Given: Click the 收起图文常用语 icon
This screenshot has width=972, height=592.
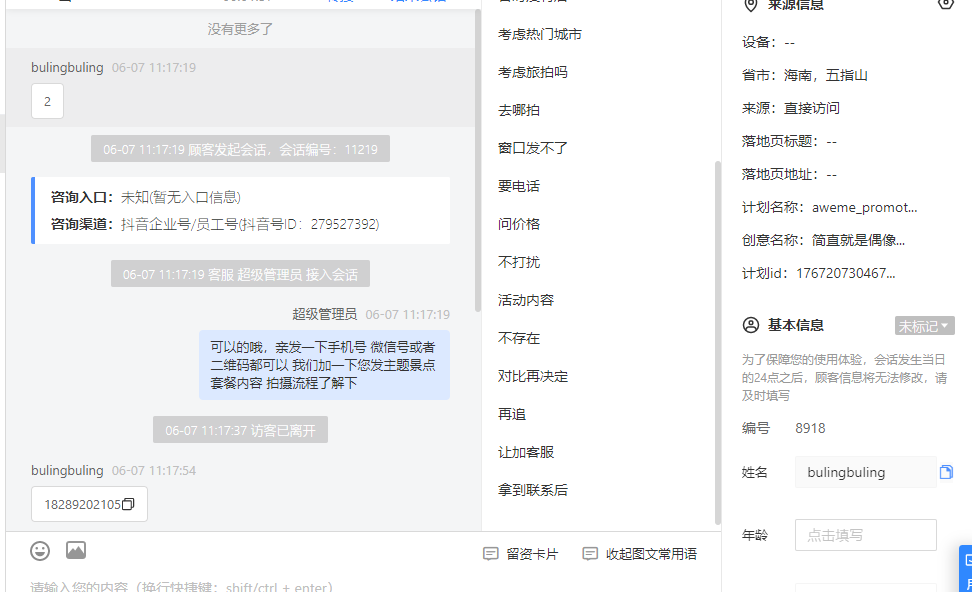Looking at the screenshot, I should pyautogui.click(x=590, y=554).
